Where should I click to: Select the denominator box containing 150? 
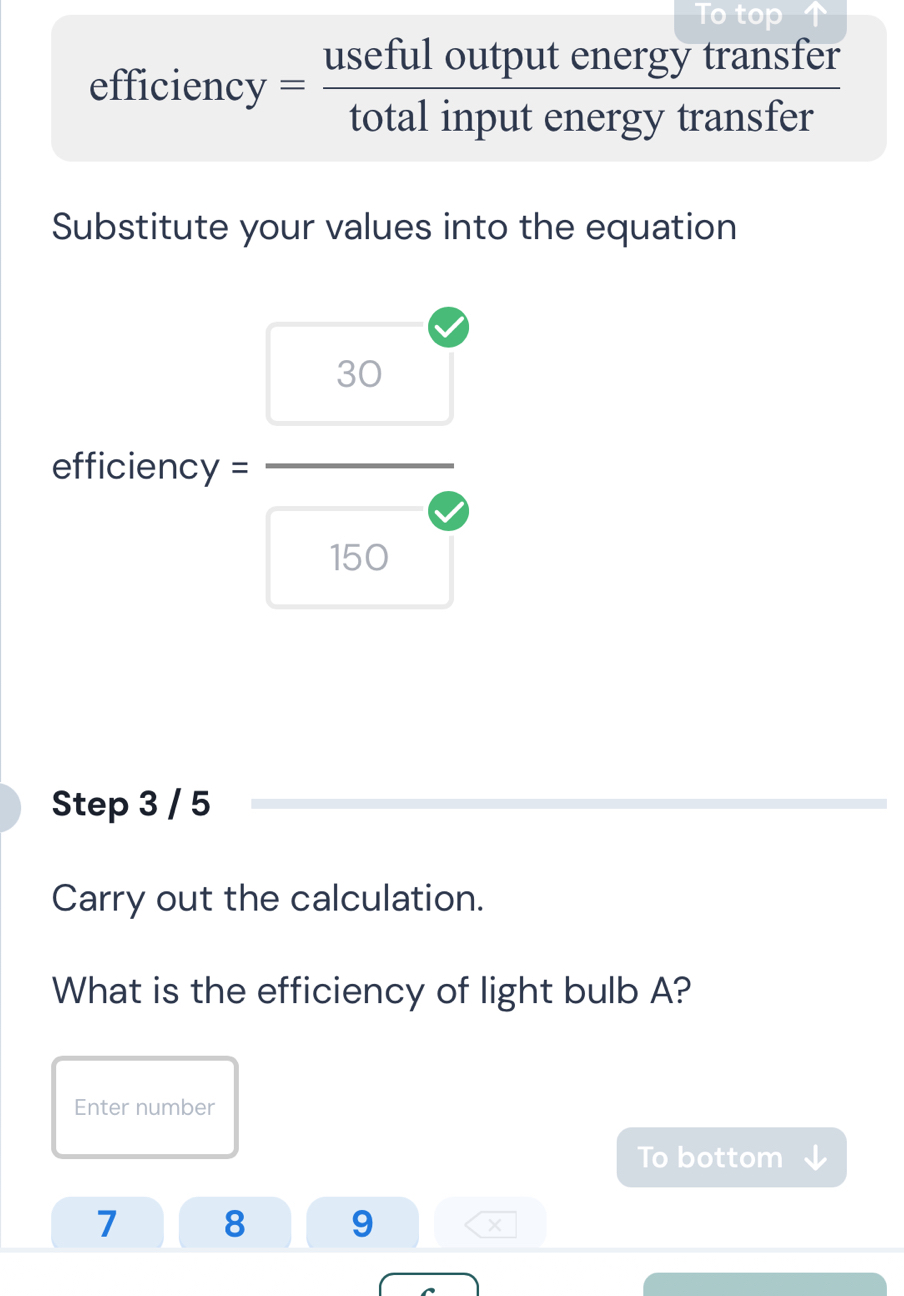coord(359,557)
